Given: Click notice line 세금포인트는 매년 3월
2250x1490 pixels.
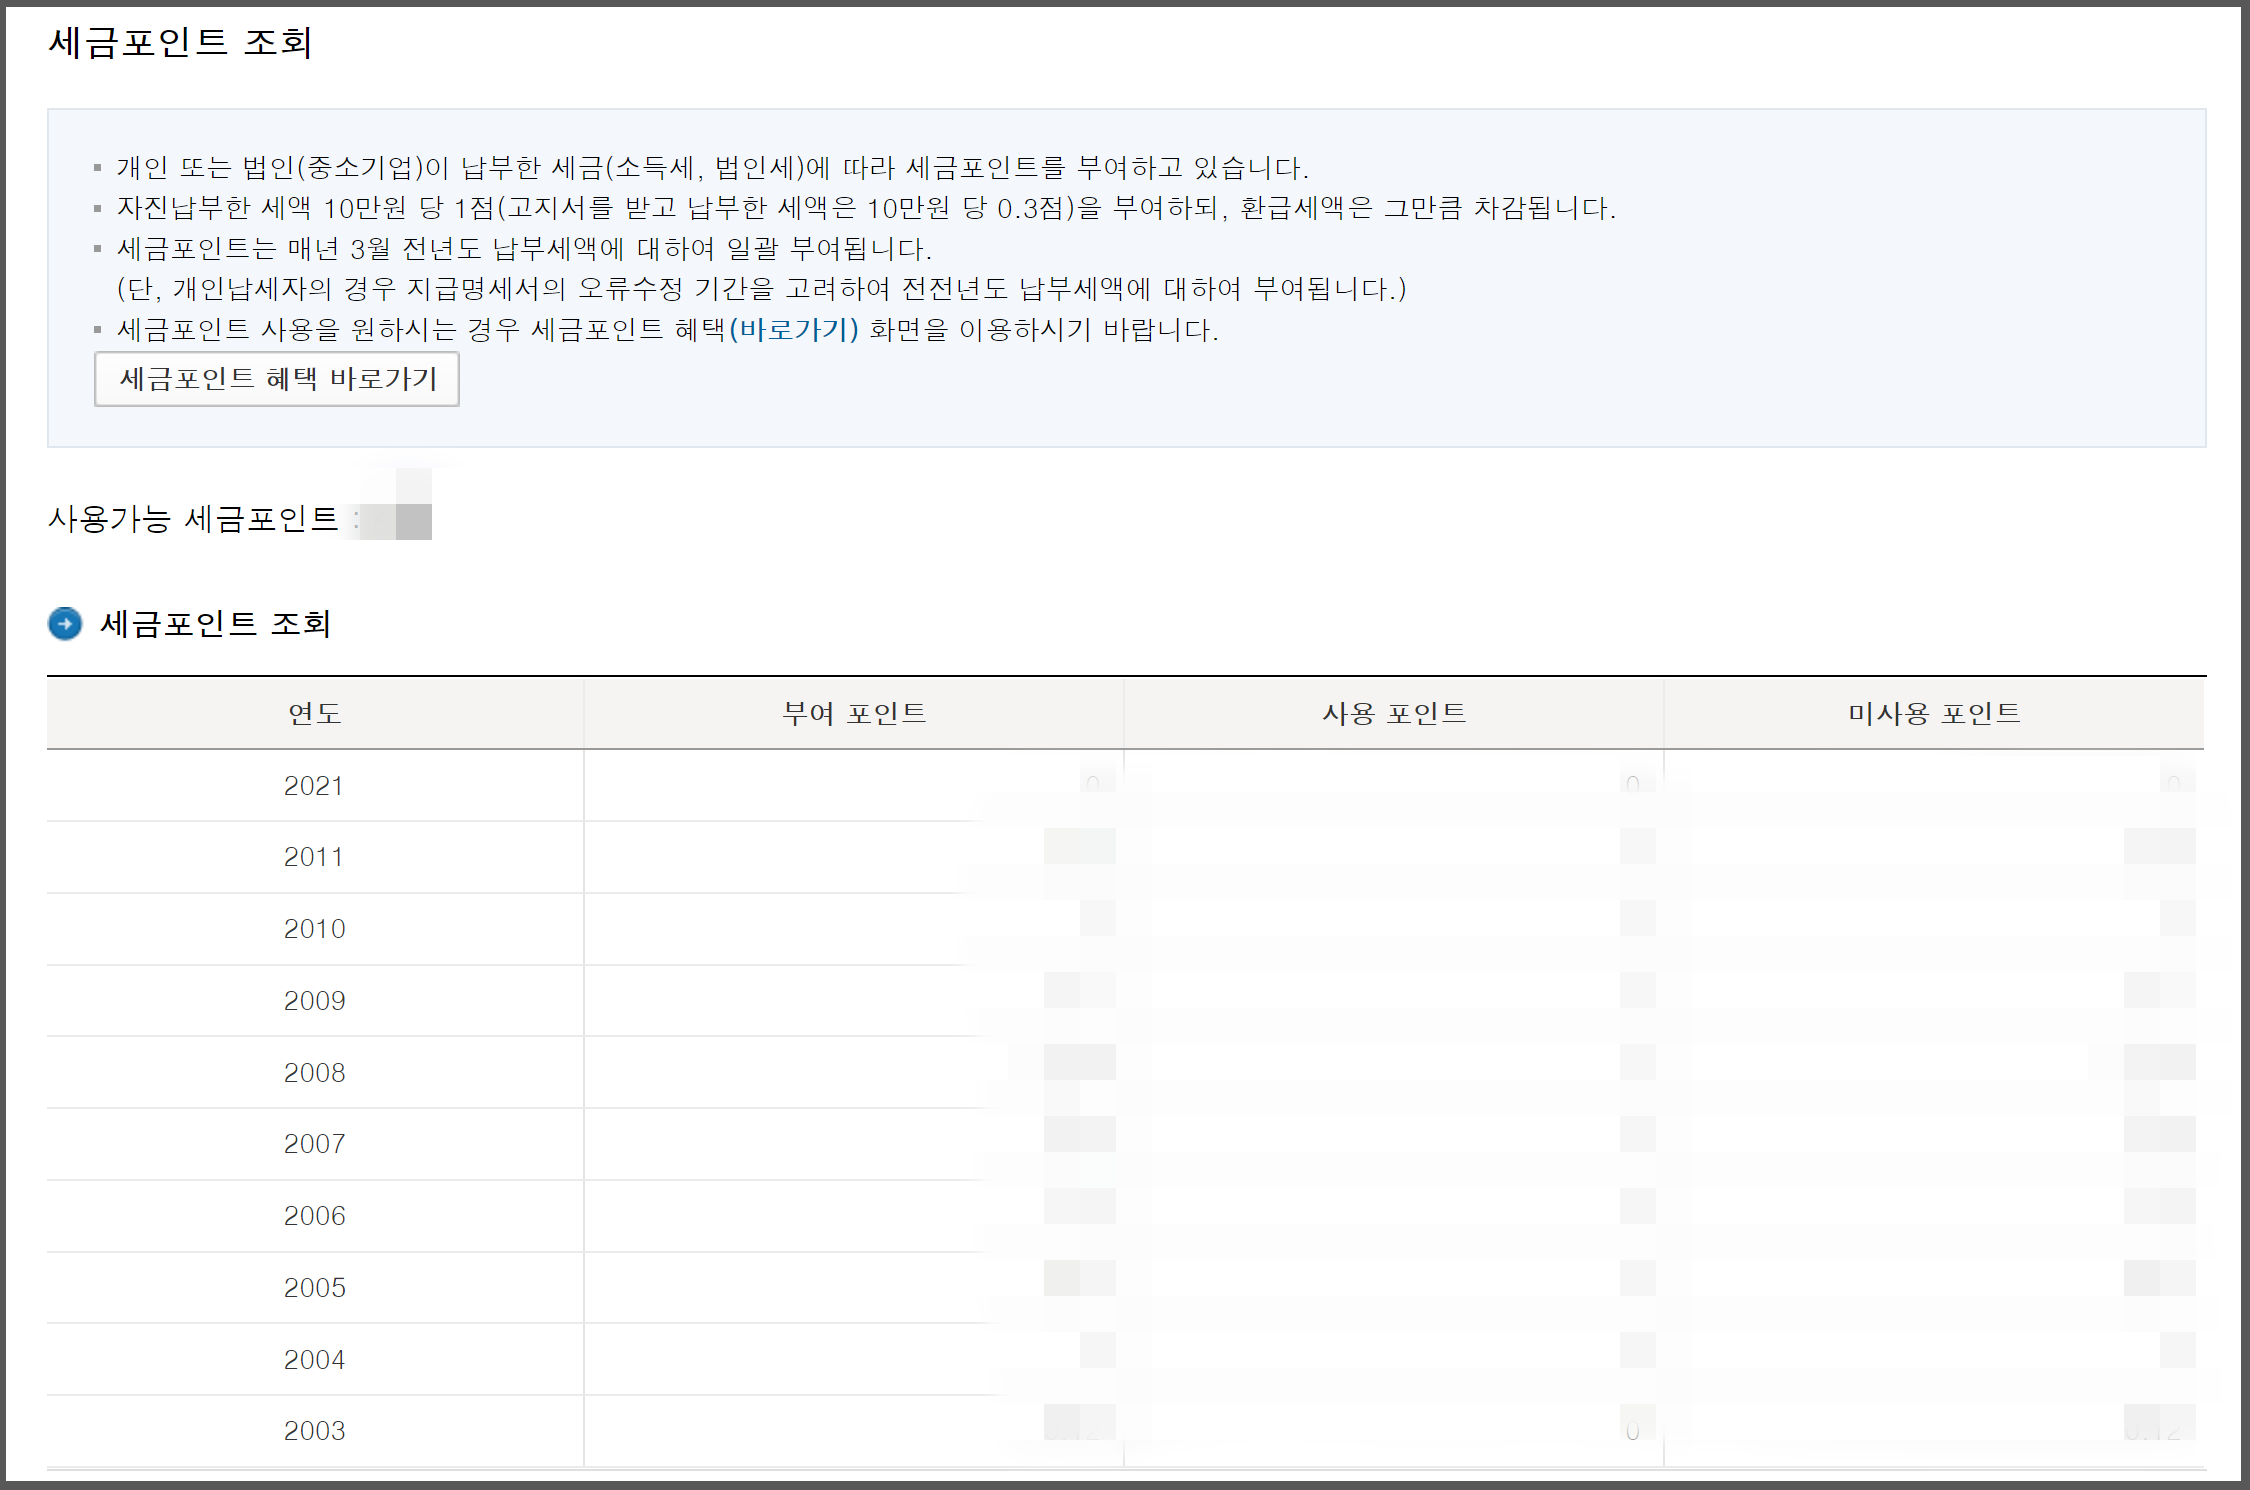Looking at the screenshot, I should click(x=524, y=249).
